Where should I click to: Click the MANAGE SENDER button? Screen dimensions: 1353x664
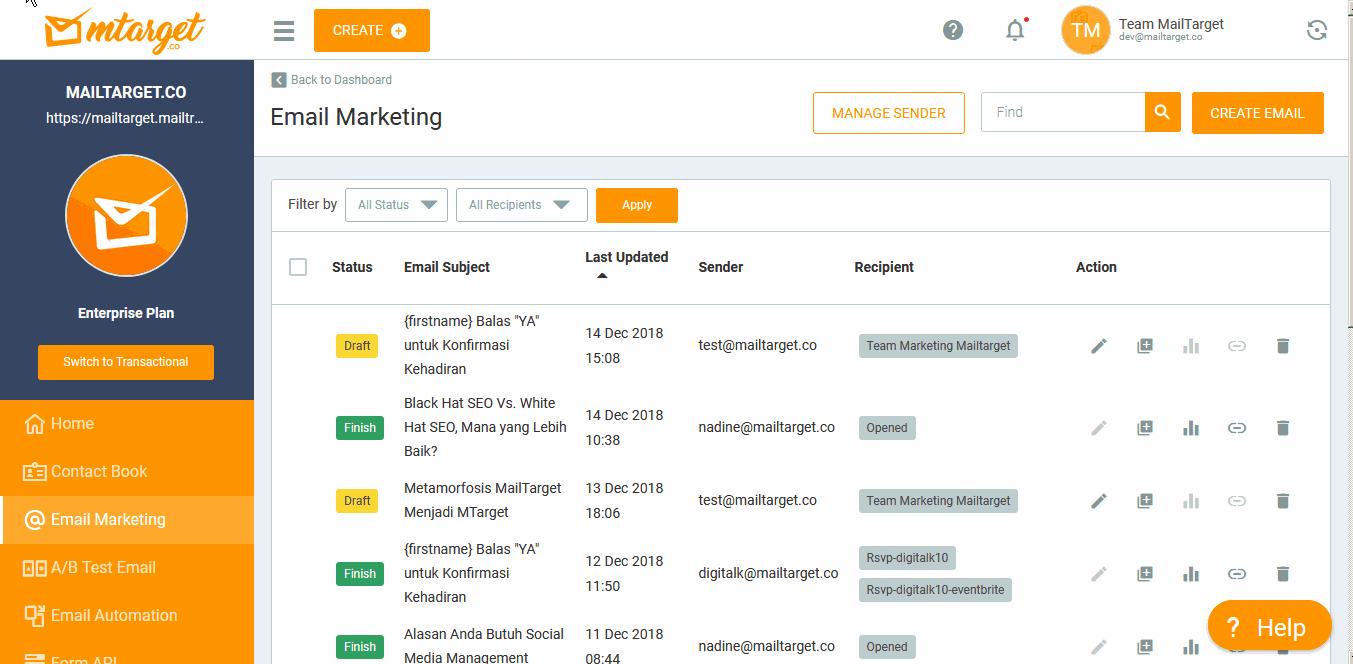(x=889, y=113)
